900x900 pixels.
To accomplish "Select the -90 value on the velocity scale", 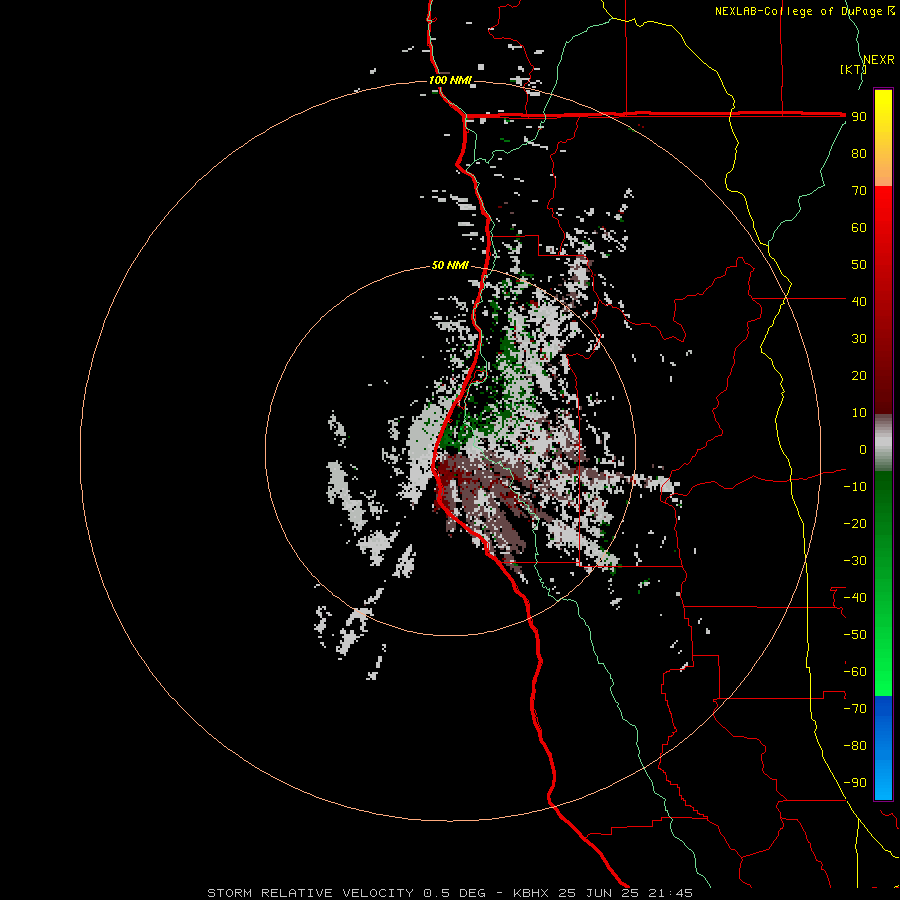I will 855,783.
